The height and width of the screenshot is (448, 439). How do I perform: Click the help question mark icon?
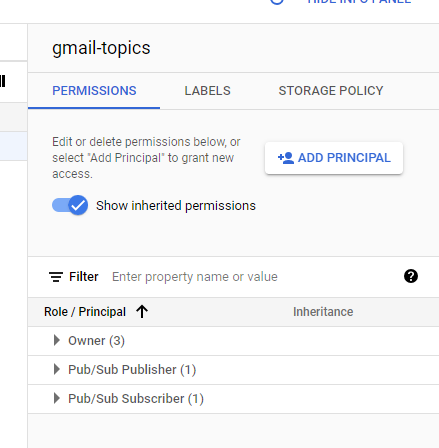(x=411, y=276)
